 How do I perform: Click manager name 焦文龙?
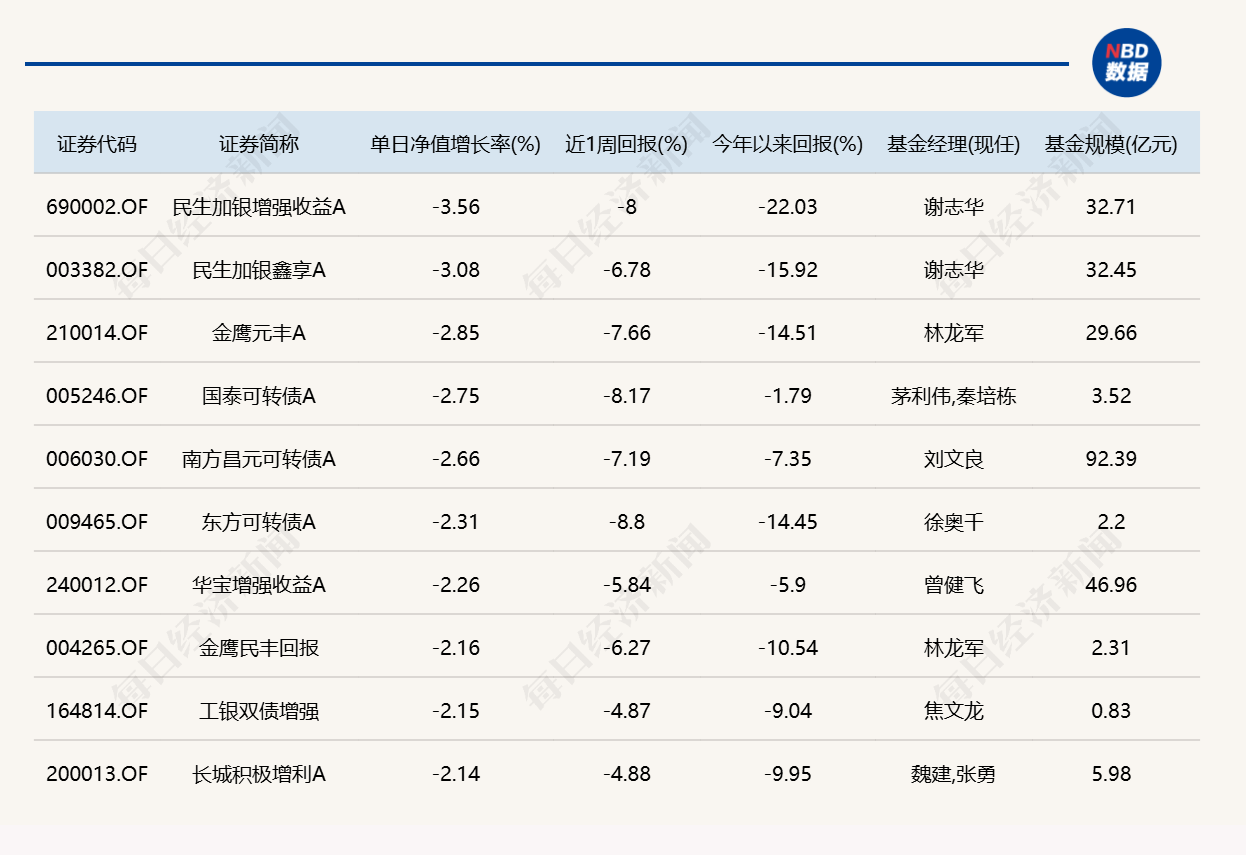click(954, 711)
